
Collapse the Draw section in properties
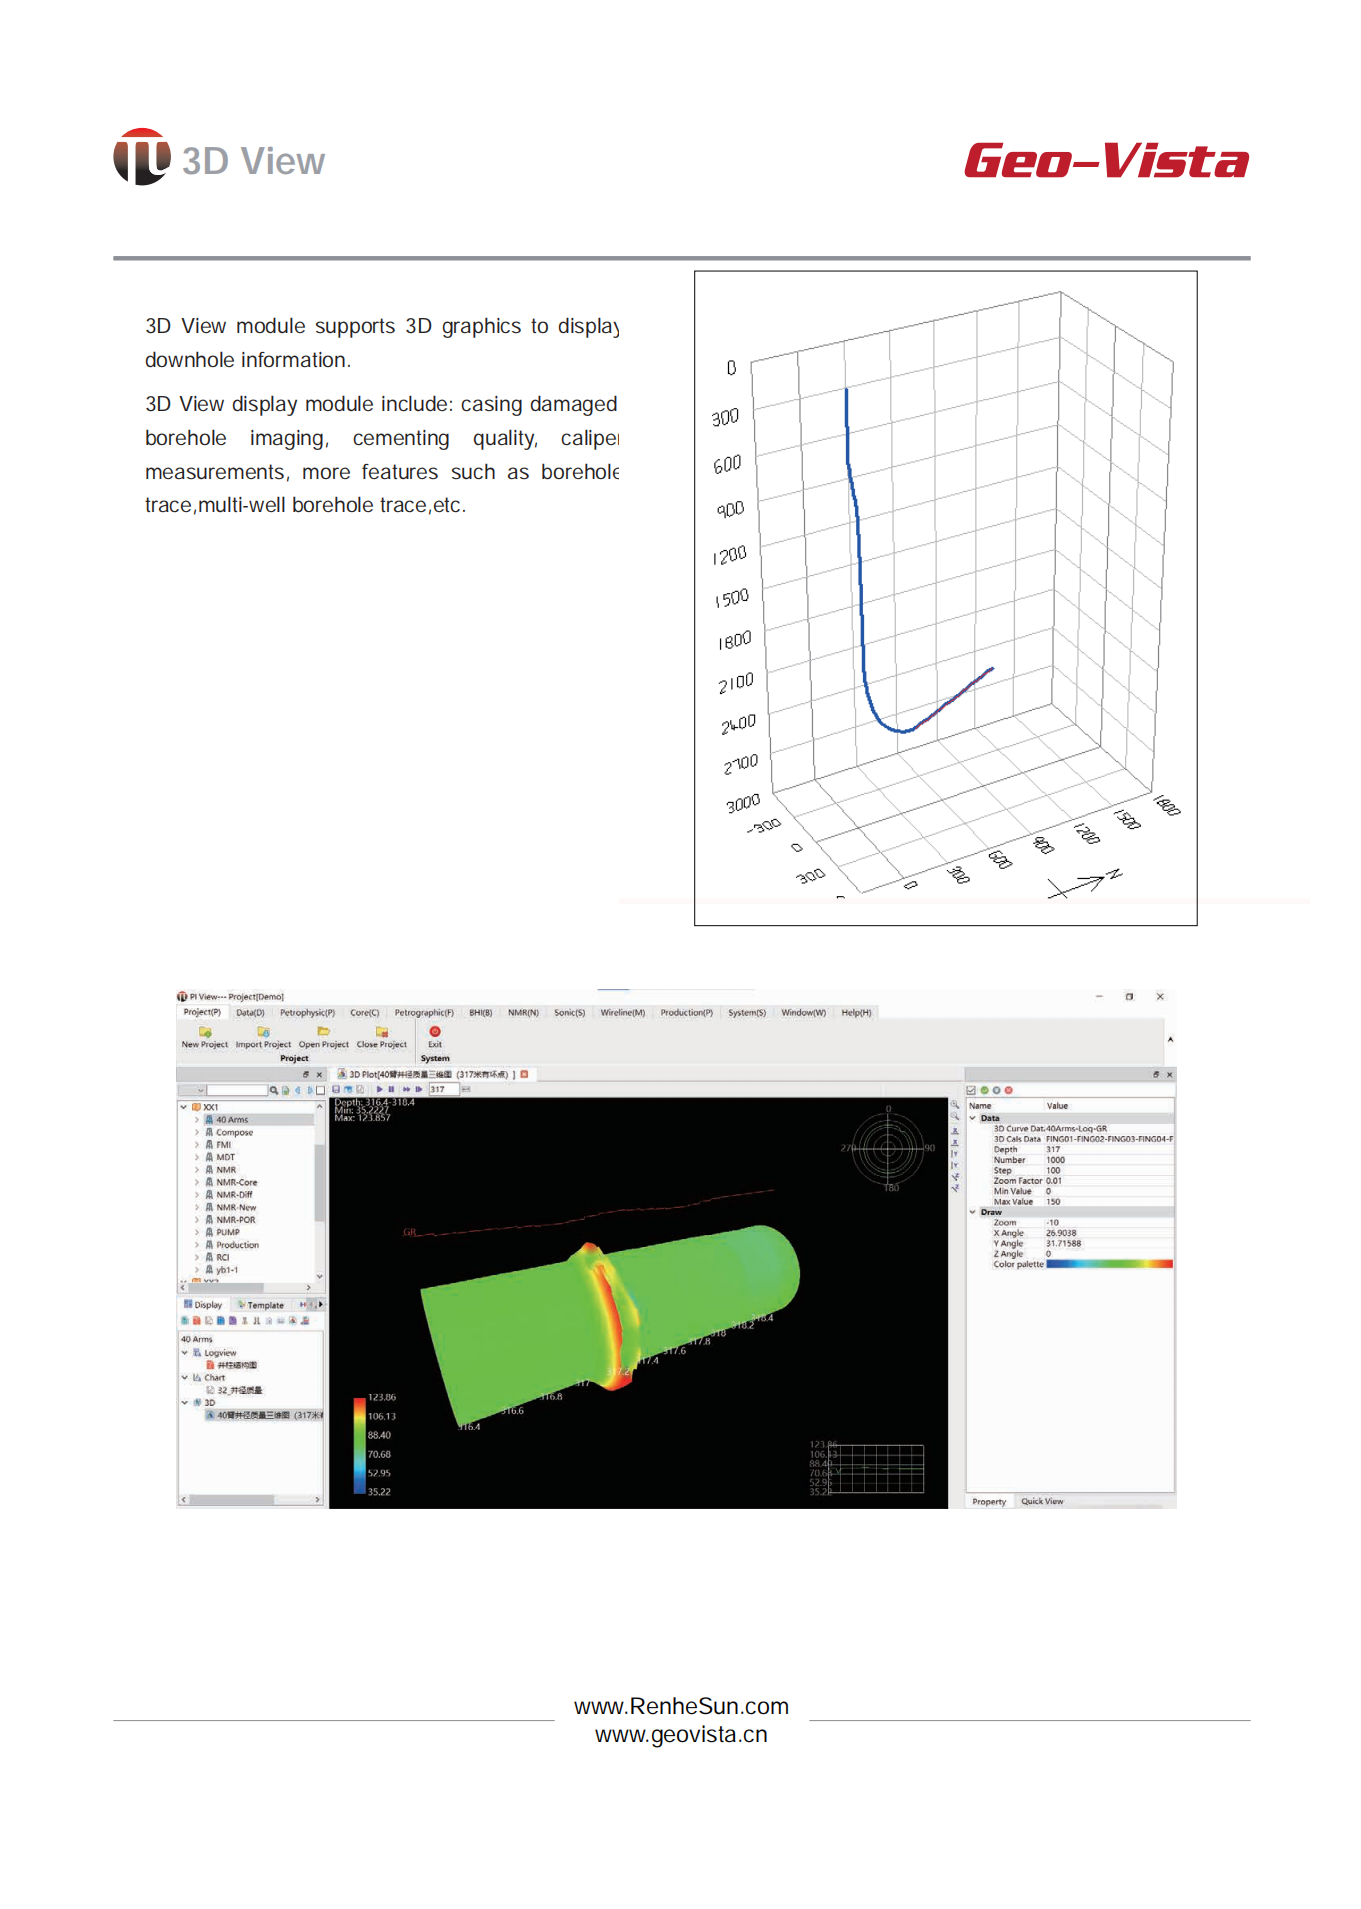tap(973, 1212)
